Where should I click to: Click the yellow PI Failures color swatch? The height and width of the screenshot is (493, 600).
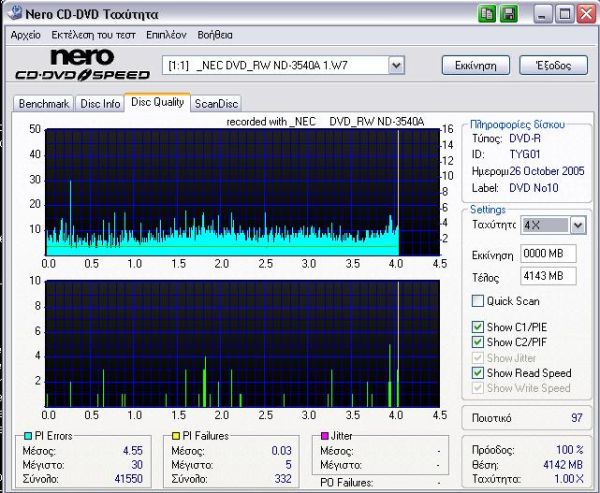pyautogui.click(x=176, y=436)
